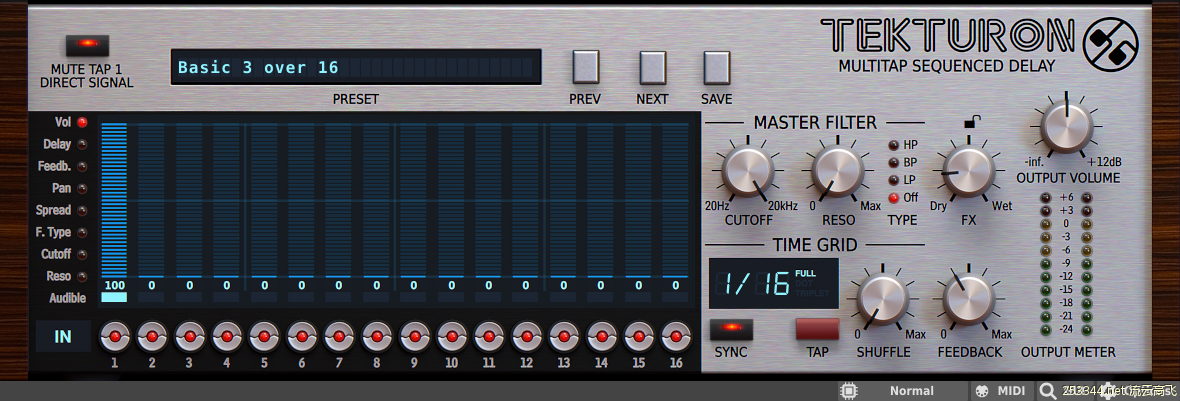Toggle the SYNC switch
1180x401 pixels.
[x=731, y=329]
